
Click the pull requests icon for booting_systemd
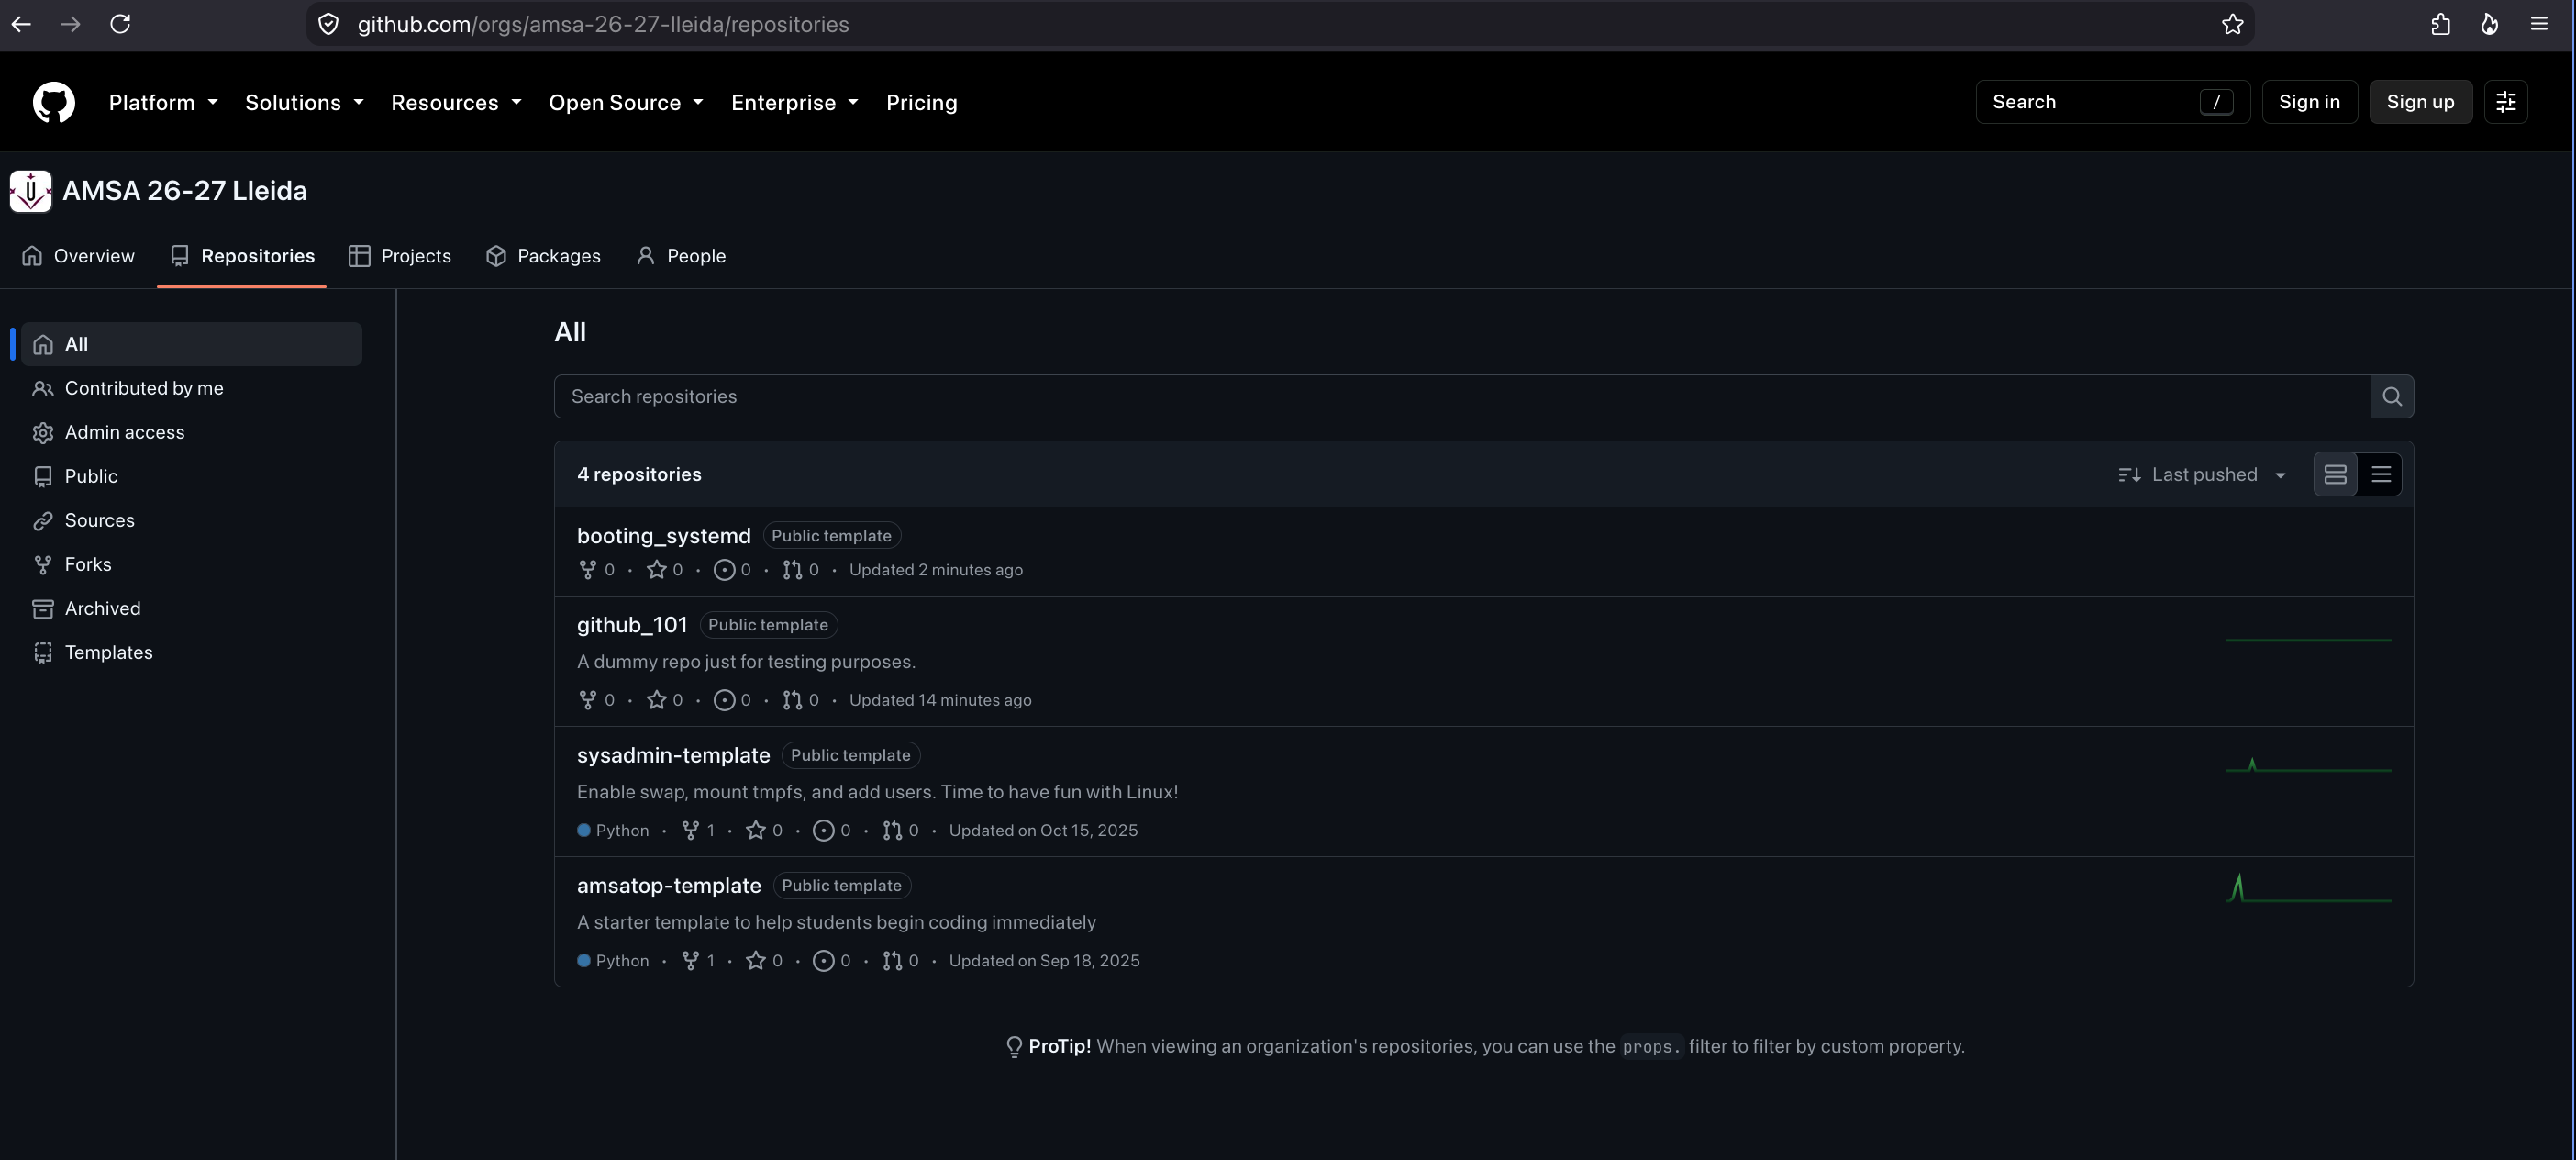792,570
